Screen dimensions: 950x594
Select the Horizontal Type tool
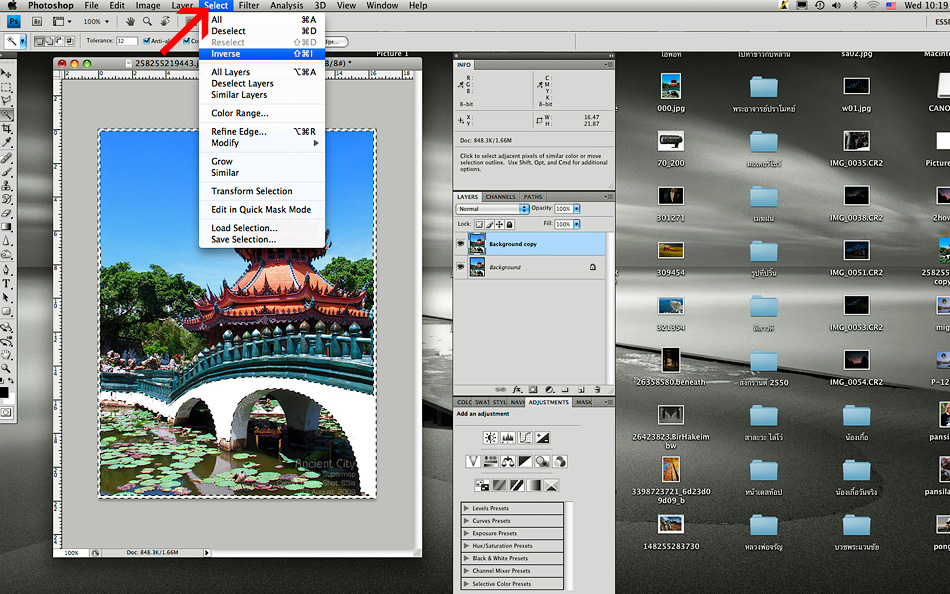point(7,283)
